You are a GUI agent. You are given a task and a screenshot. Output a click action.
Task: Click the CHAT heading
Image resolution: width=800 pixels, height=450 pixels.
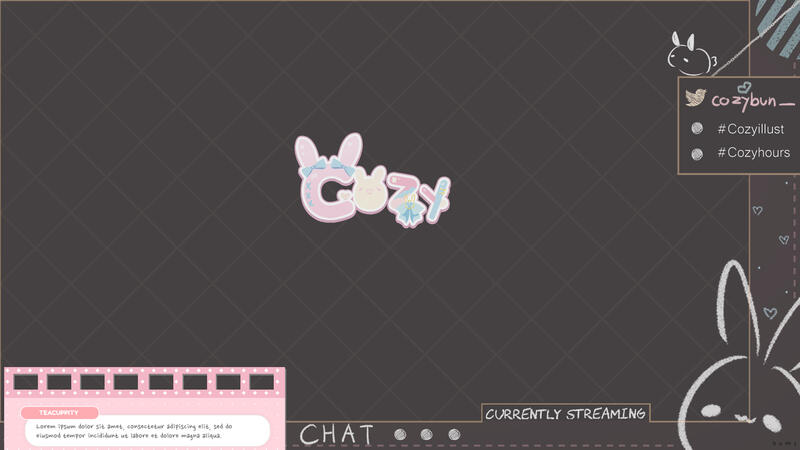(x=337, y=435)
